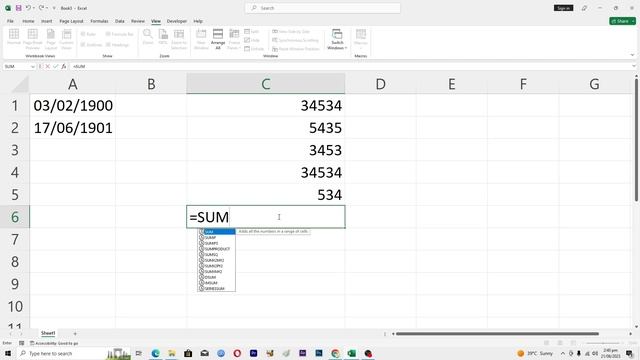Select cell C5 containing 534
Viewport: 640px width, 360px height.
[x=266, y=194]
